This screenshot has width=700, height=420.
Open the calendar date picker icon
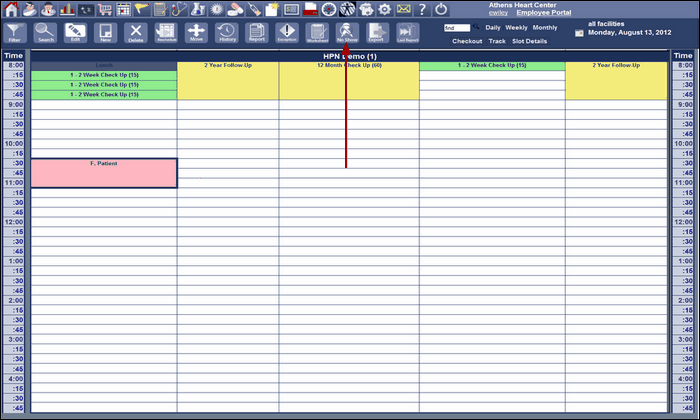pos(579,33)
